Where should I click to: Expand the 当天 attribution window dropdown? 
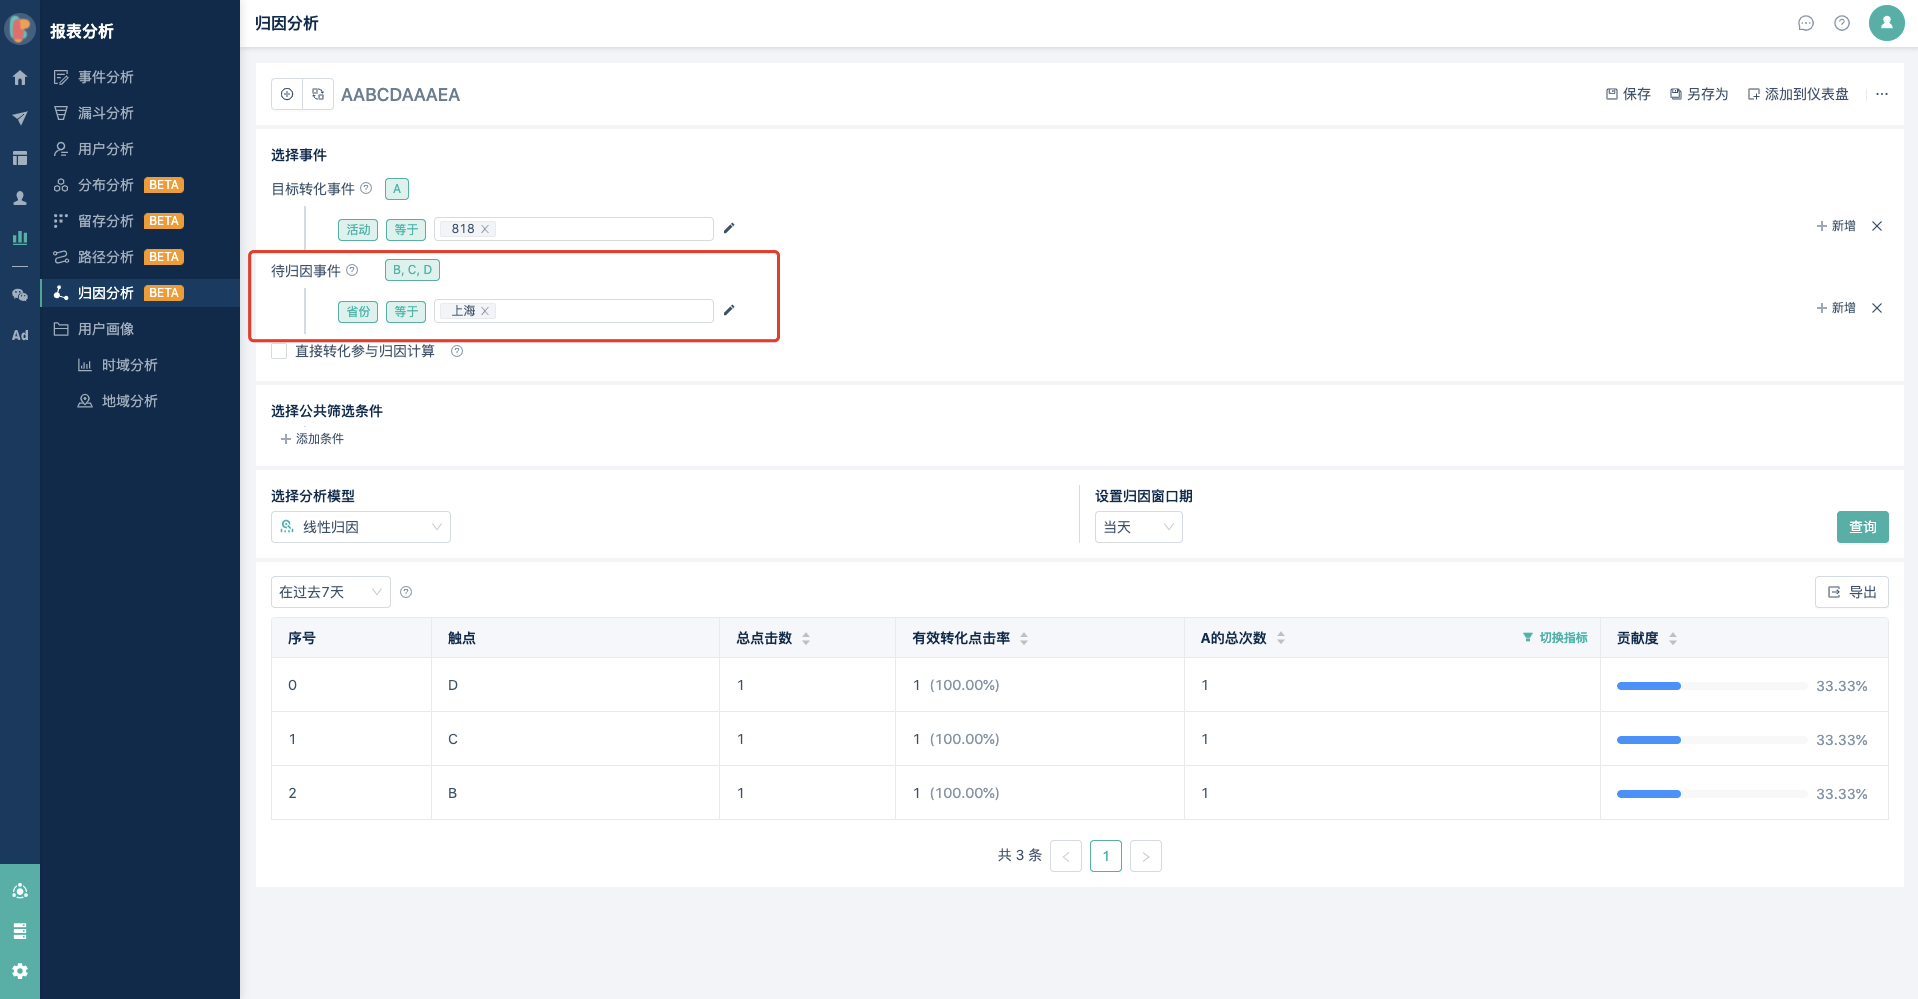coord(1138,527)
